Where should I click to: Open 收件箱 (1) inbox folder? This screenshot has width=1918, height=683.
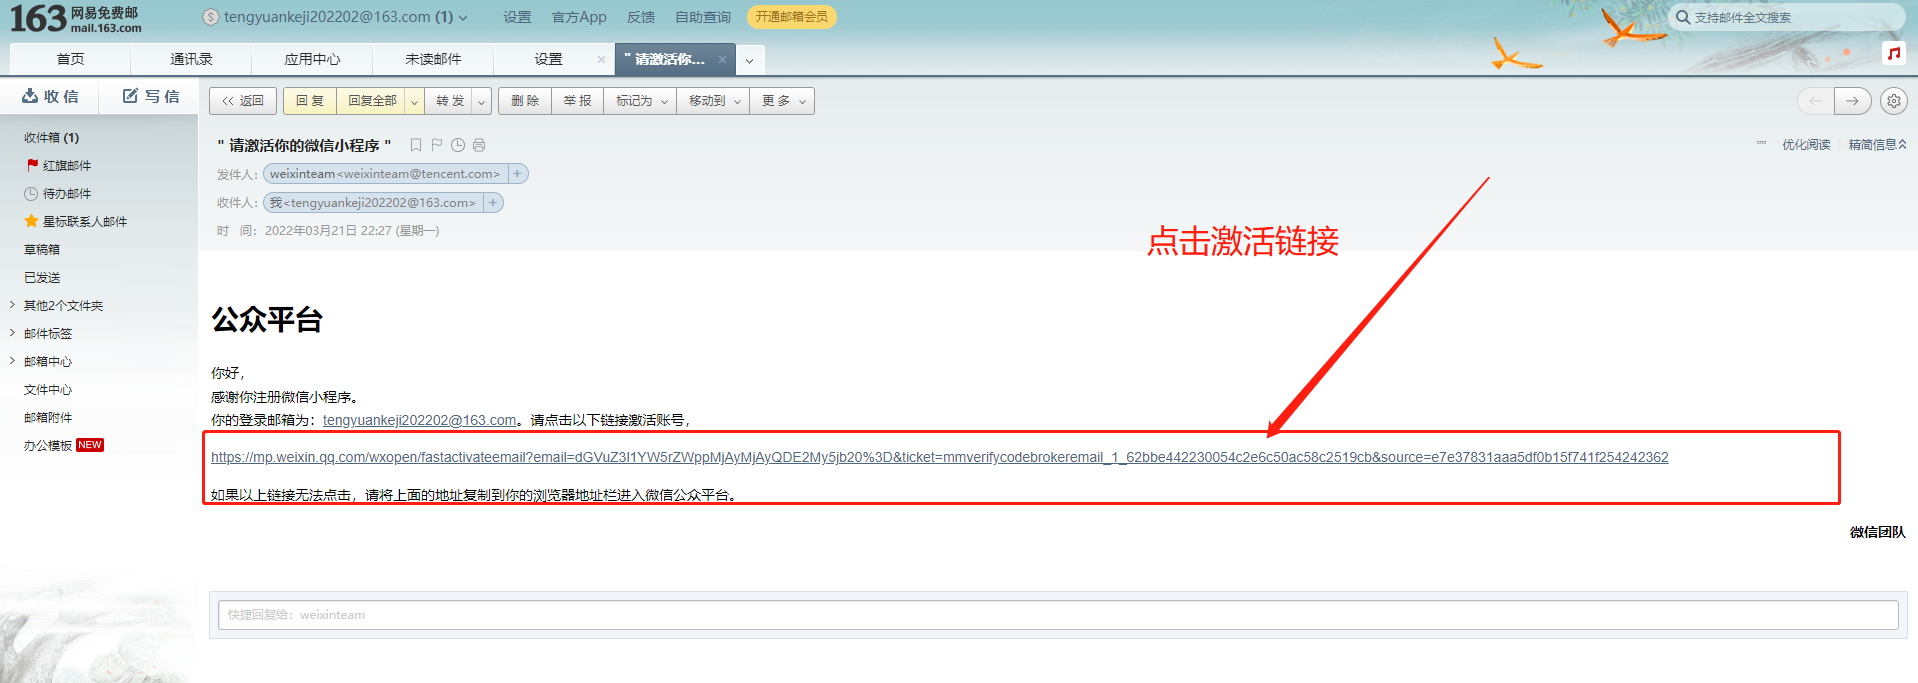[x=51, y=138]
